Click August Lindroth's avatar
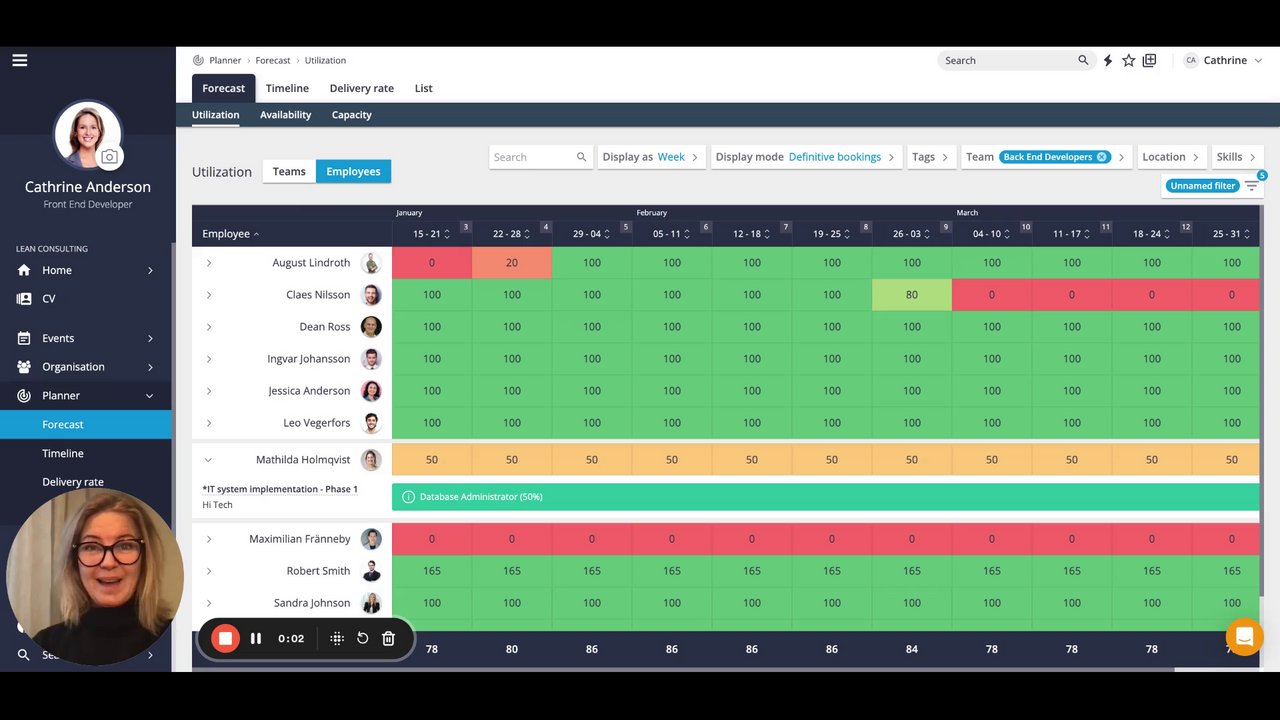Screen dimensions: 1280x720 click(371, 263)
